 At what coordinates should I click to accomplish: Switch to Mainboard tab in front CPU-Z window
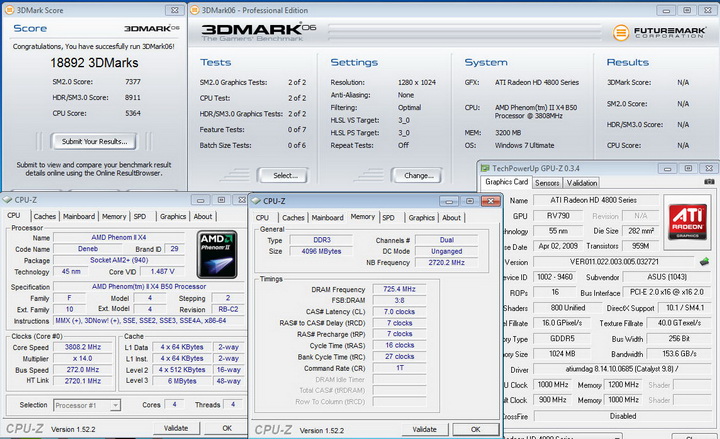(327, 218)
